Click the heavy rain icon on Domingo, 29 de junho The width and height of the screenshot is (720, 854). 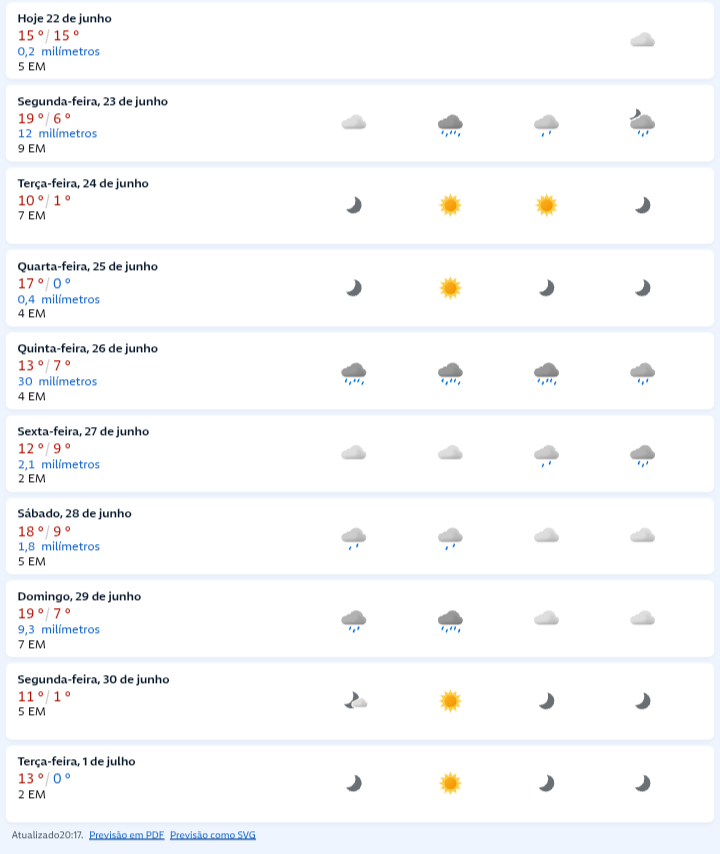click(x=450, y=620)
